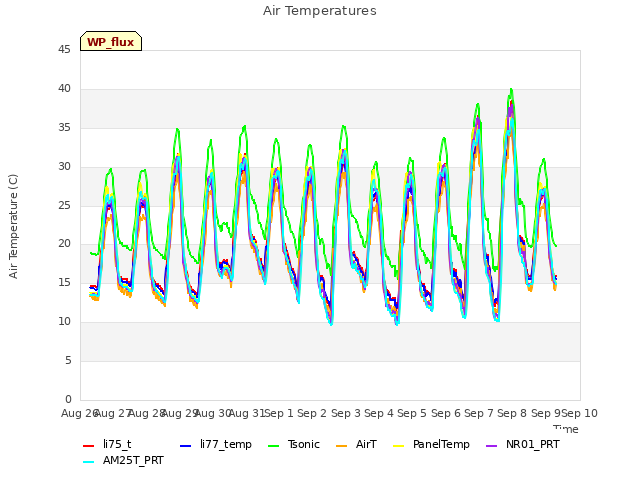Click the 30 y-axis tick label
The image size is (640, 480).
click(x=64, y=167)
